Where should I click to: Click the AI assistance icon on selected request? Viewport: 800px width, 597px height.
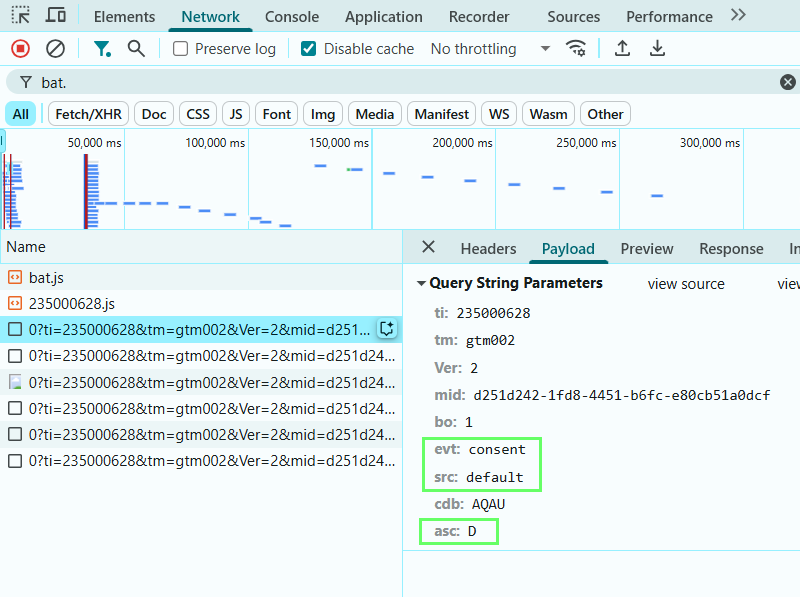point(387,329)
